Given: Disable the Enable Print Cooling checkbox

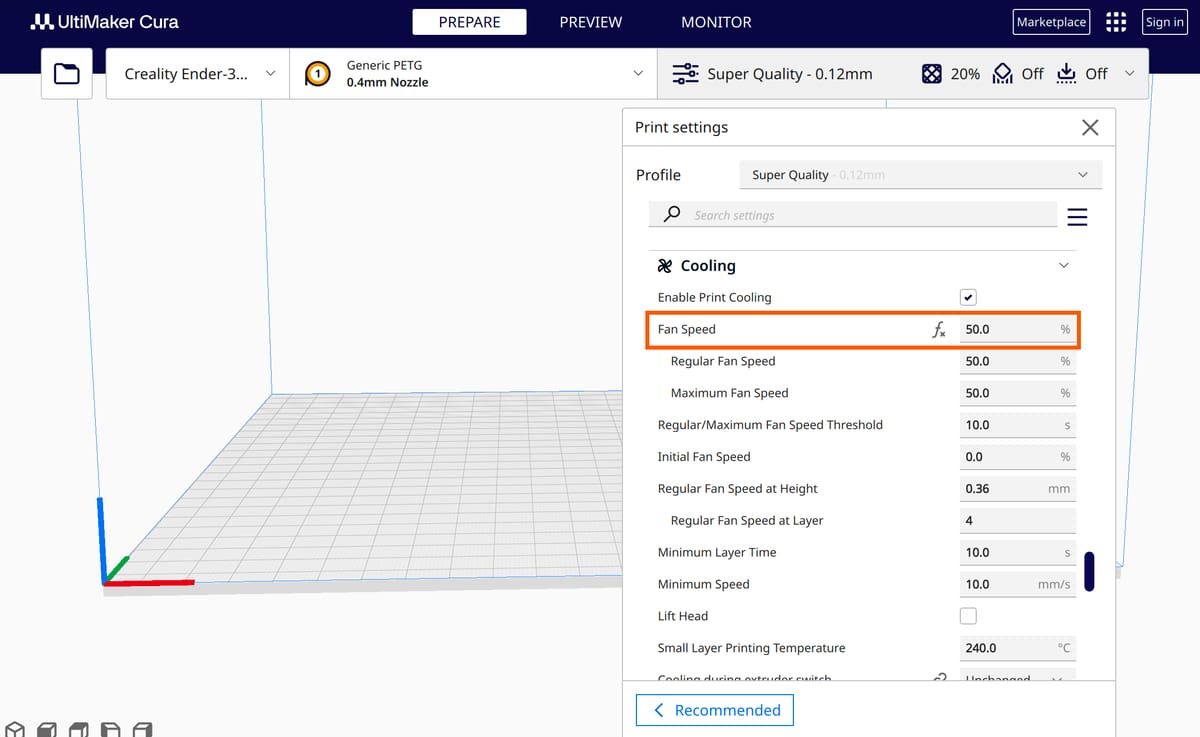Looking at the screenshot, I should pos(968,297).
